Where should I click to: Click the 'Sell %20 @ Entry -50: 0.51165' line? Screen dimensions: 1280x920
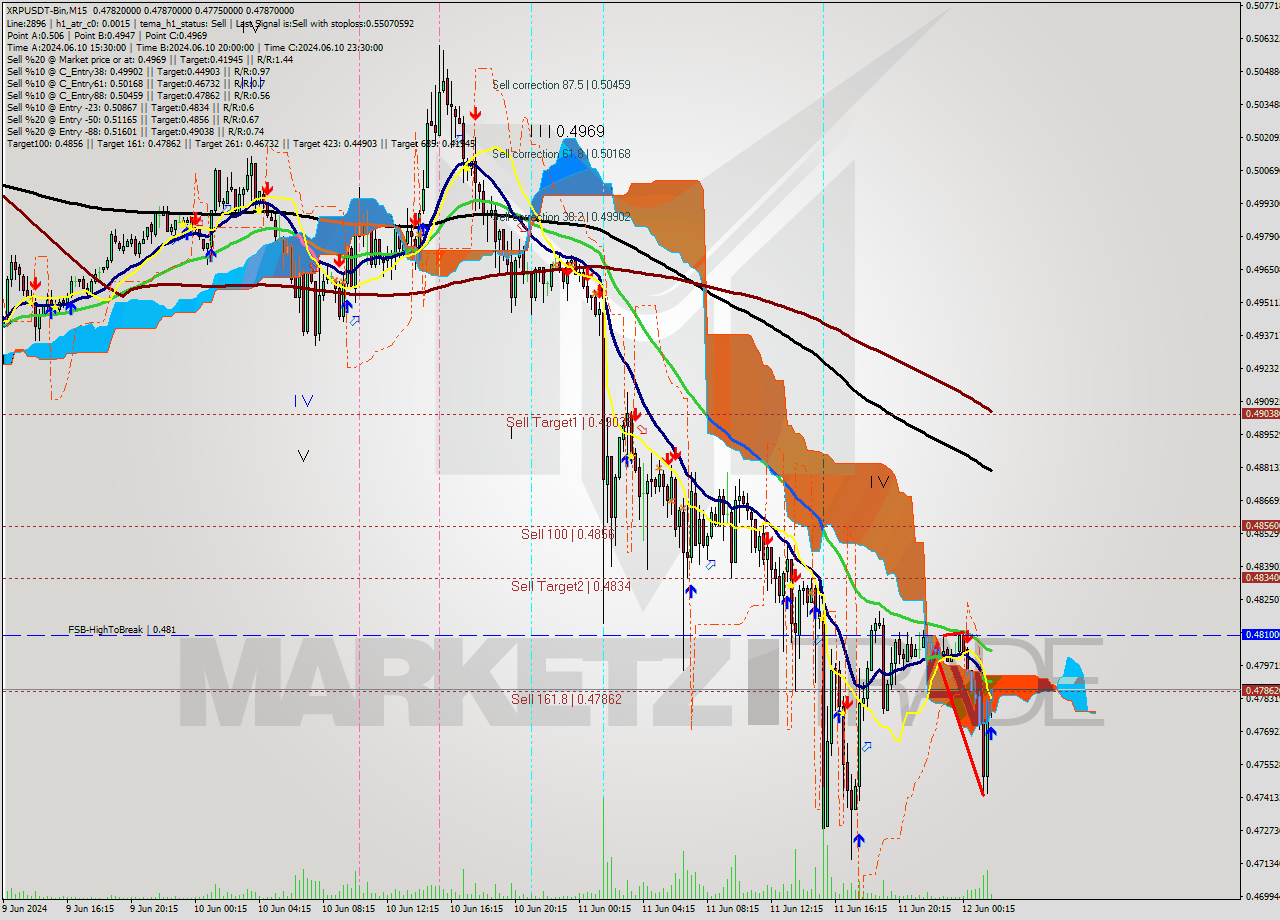pos(135,119)
